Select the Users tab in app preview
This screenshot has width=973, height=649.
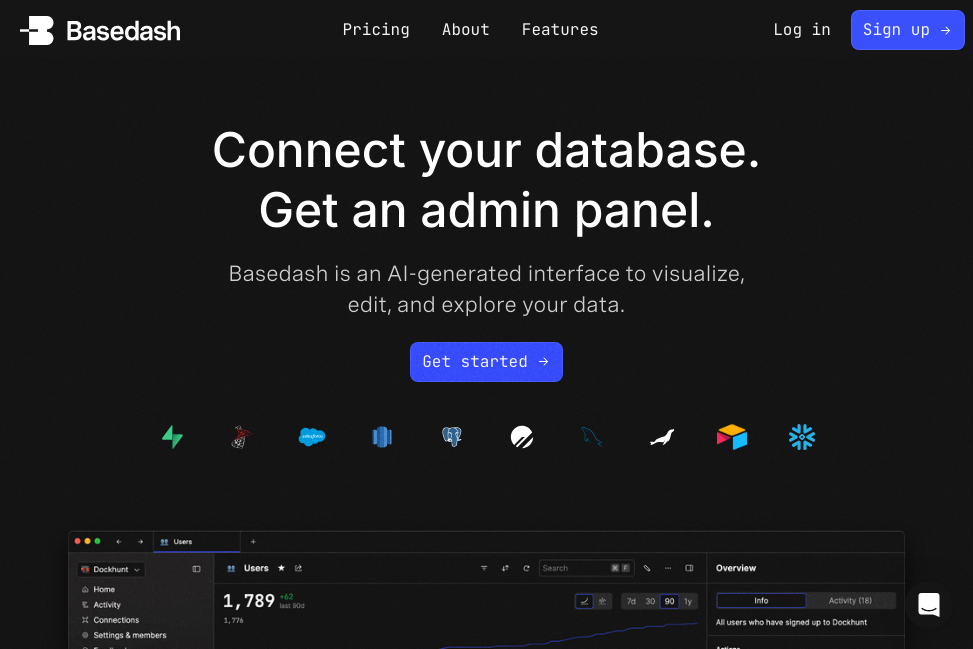(197, 542)
